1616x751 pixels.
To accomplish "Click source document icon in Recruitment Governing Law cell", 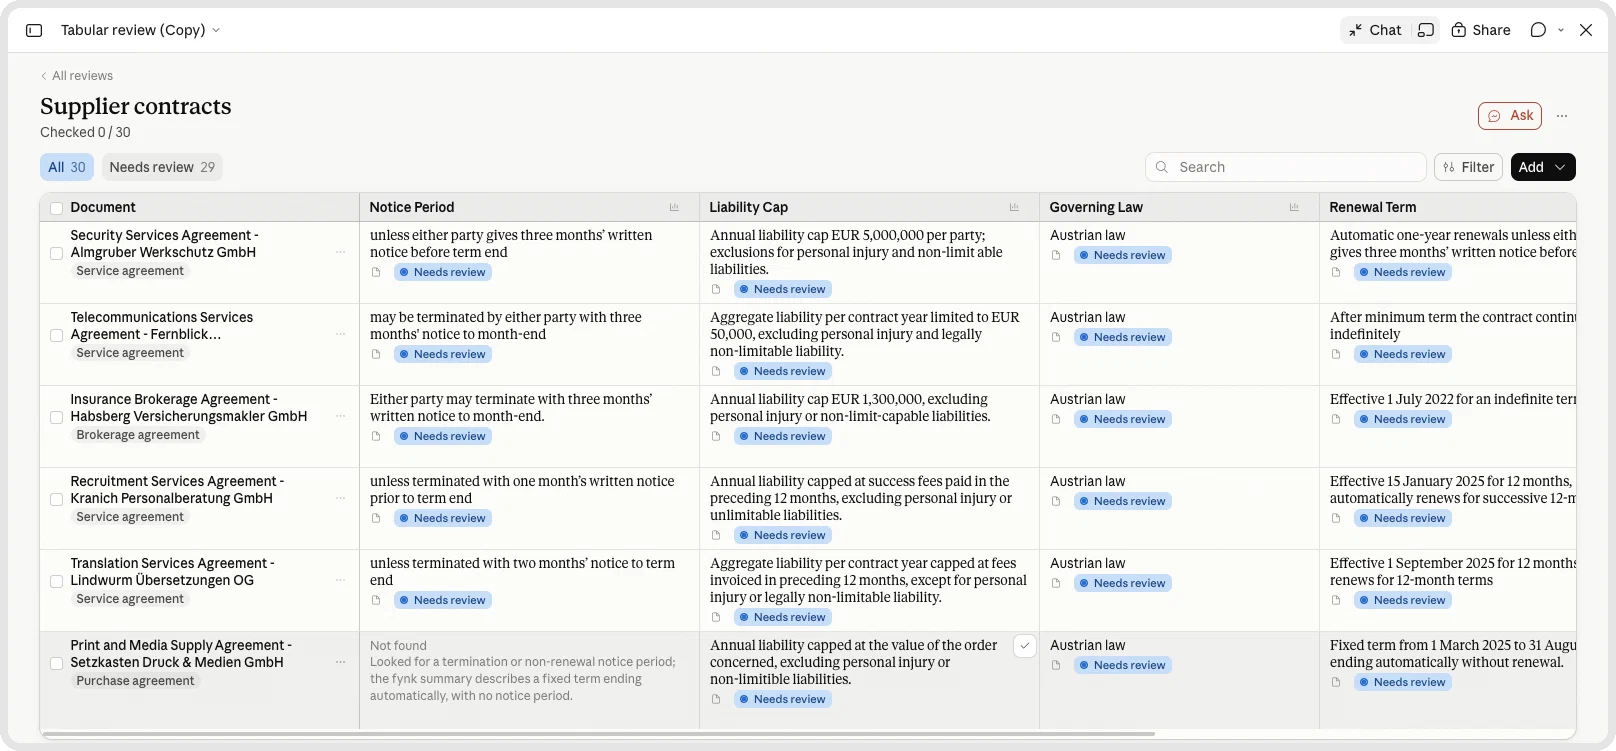I will pos(1056,501).
